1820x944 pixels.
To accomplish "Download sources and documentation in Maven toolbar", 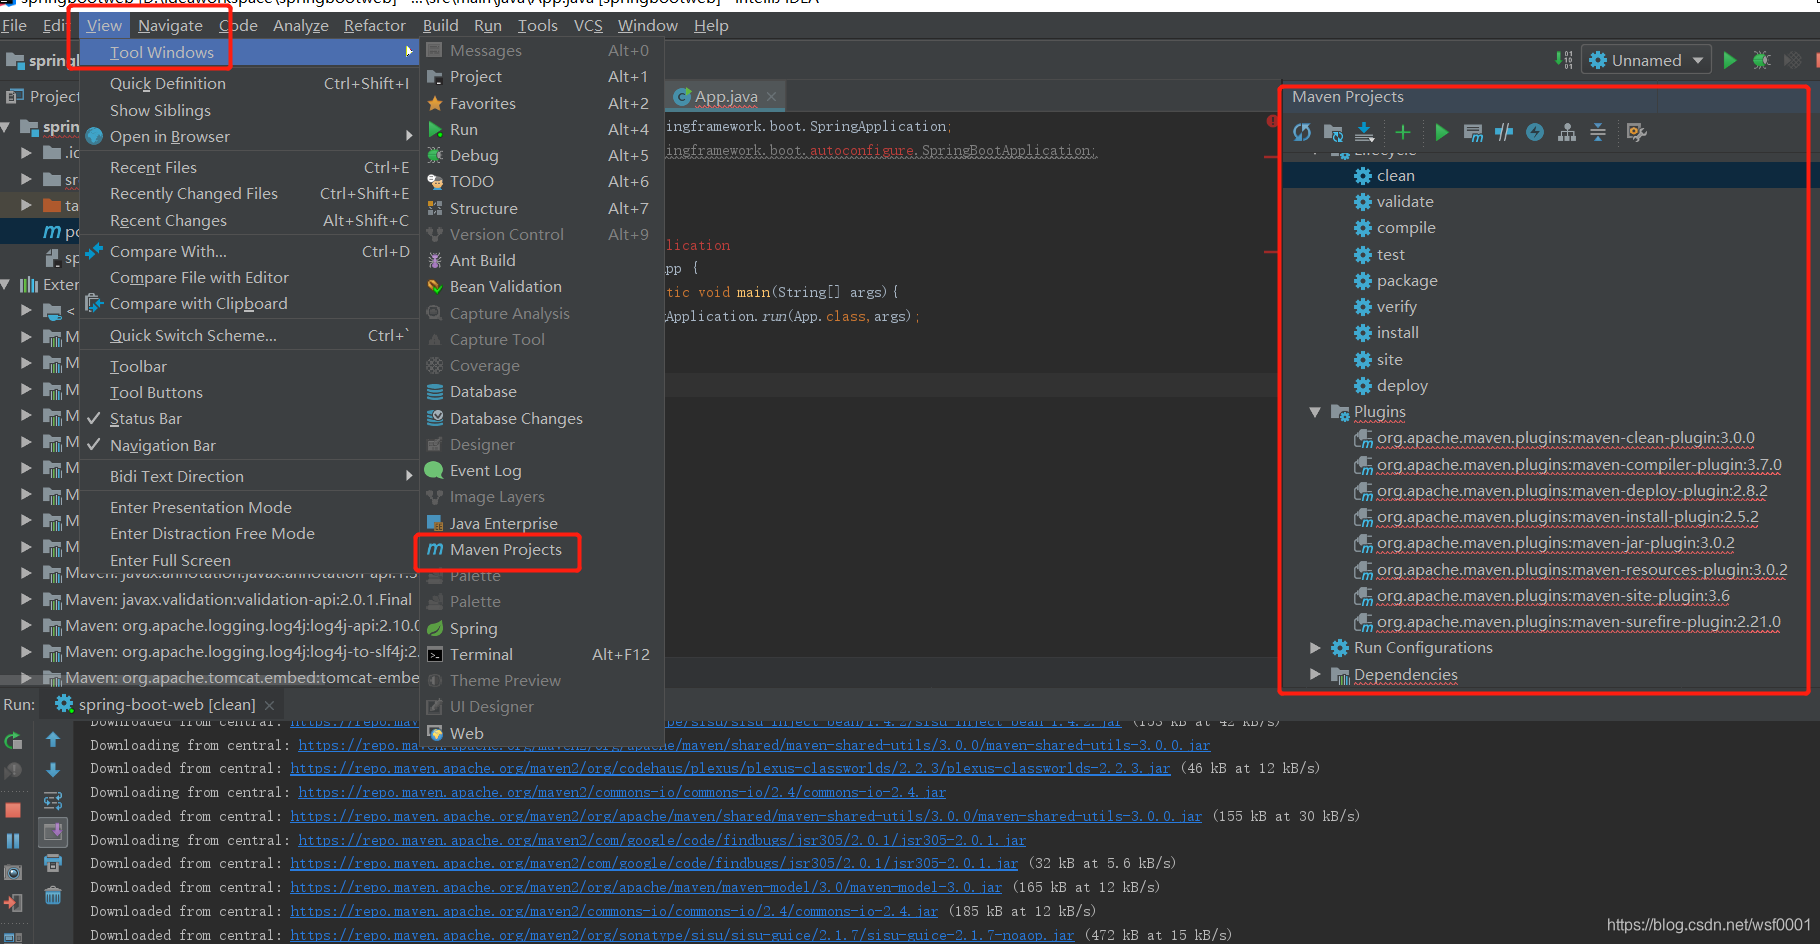I will (x=1364, y=132).
